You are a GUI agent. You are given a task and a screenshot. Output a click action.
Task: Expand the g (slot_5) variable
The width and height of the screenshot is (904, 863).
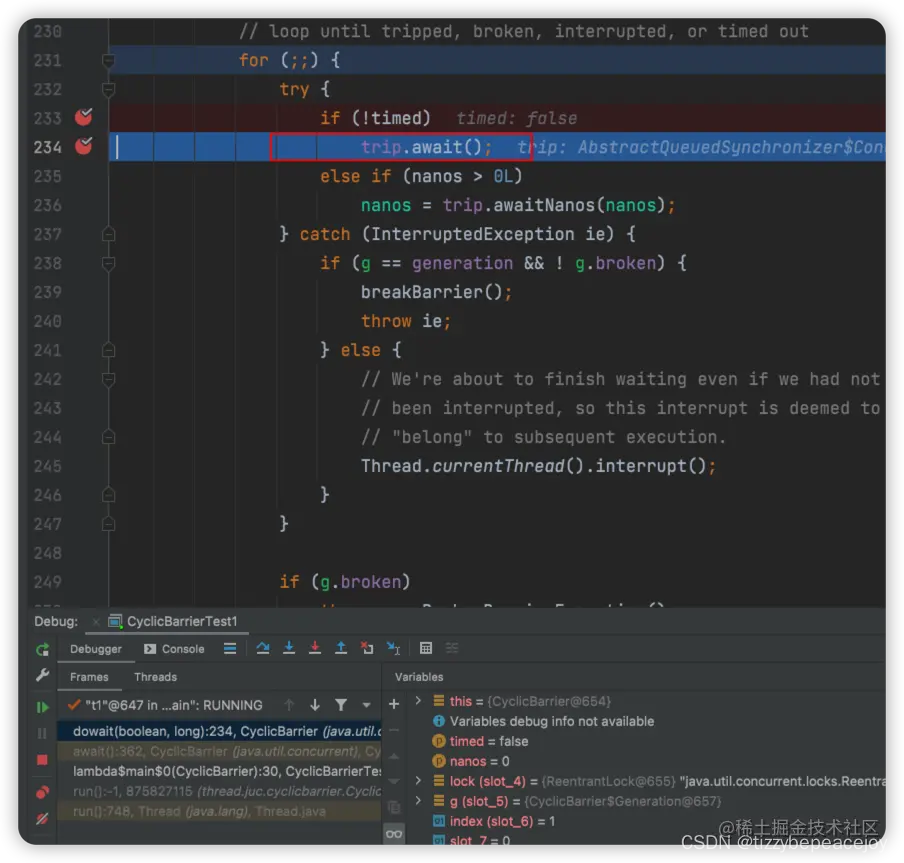(x=419, y=801)
